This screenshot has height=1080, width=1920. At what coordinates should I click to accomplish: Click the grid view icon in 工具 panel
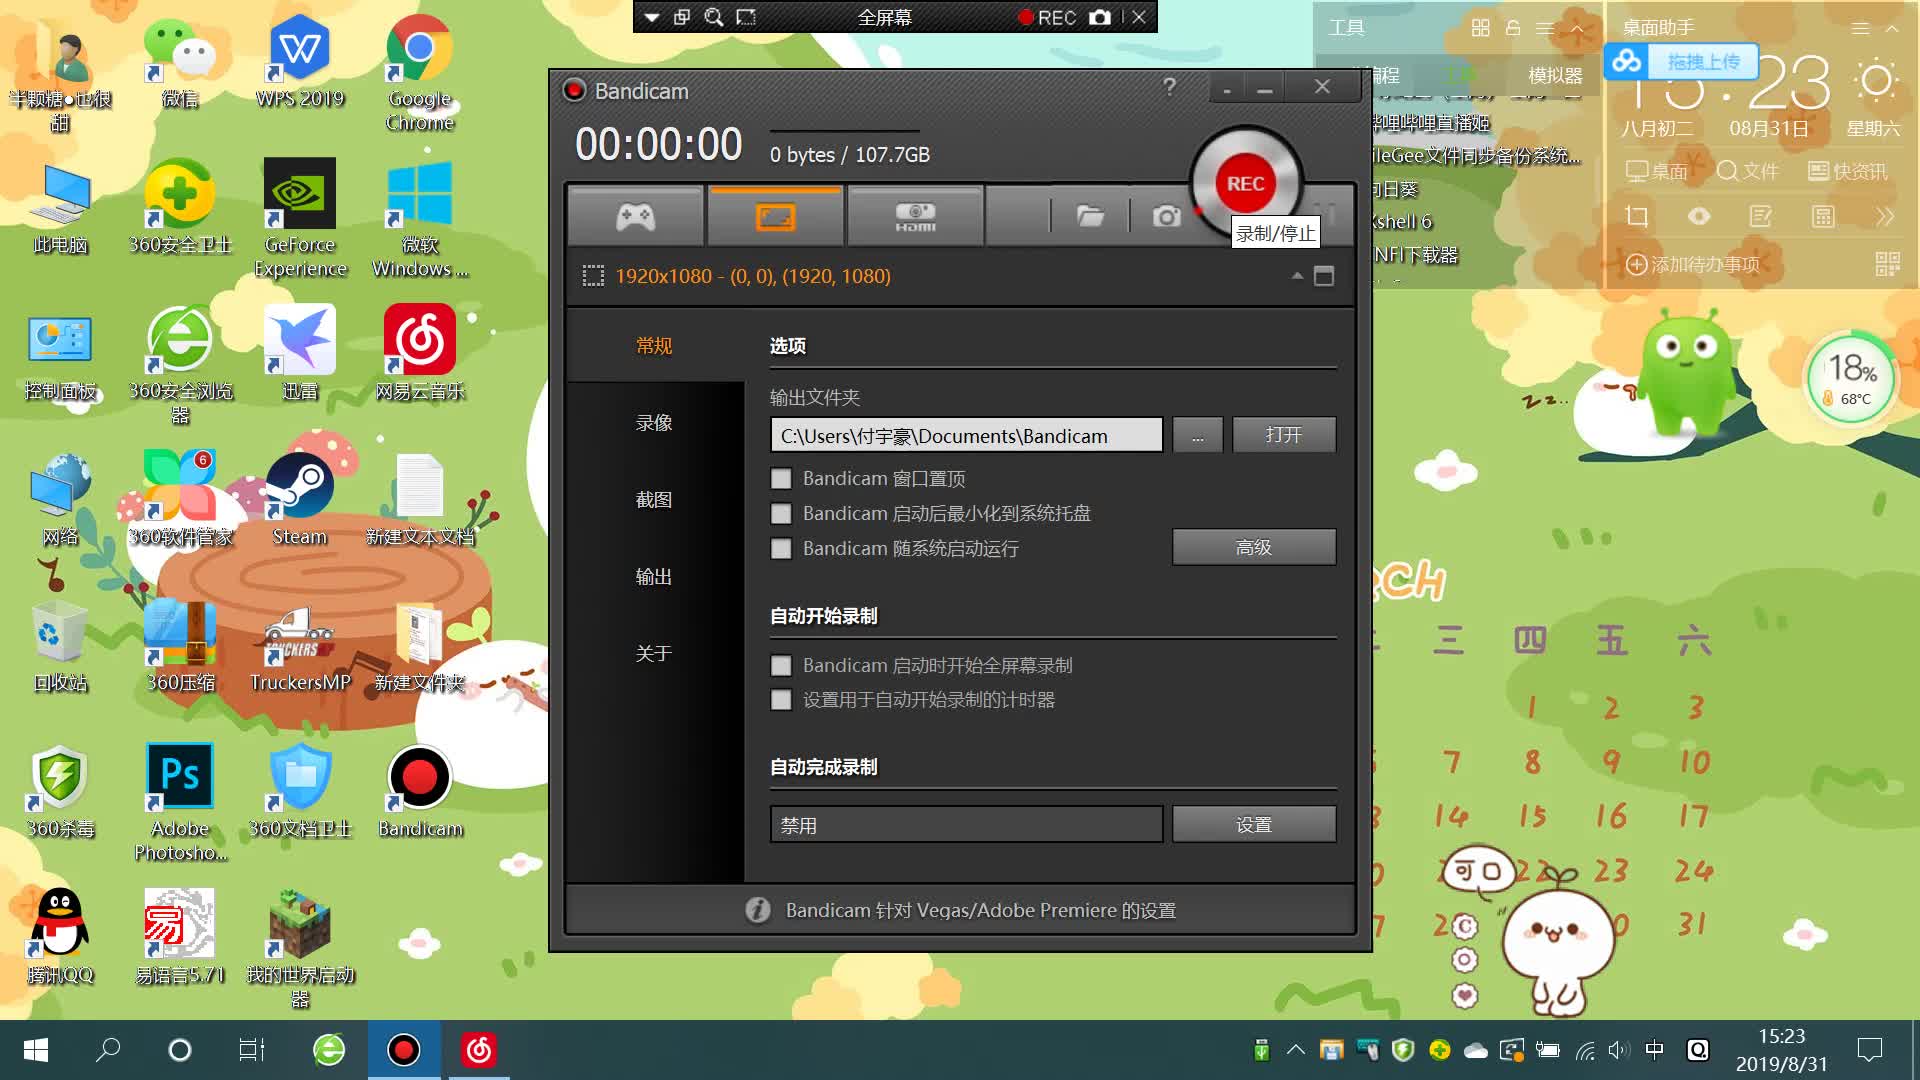[x=1481, y=28]
